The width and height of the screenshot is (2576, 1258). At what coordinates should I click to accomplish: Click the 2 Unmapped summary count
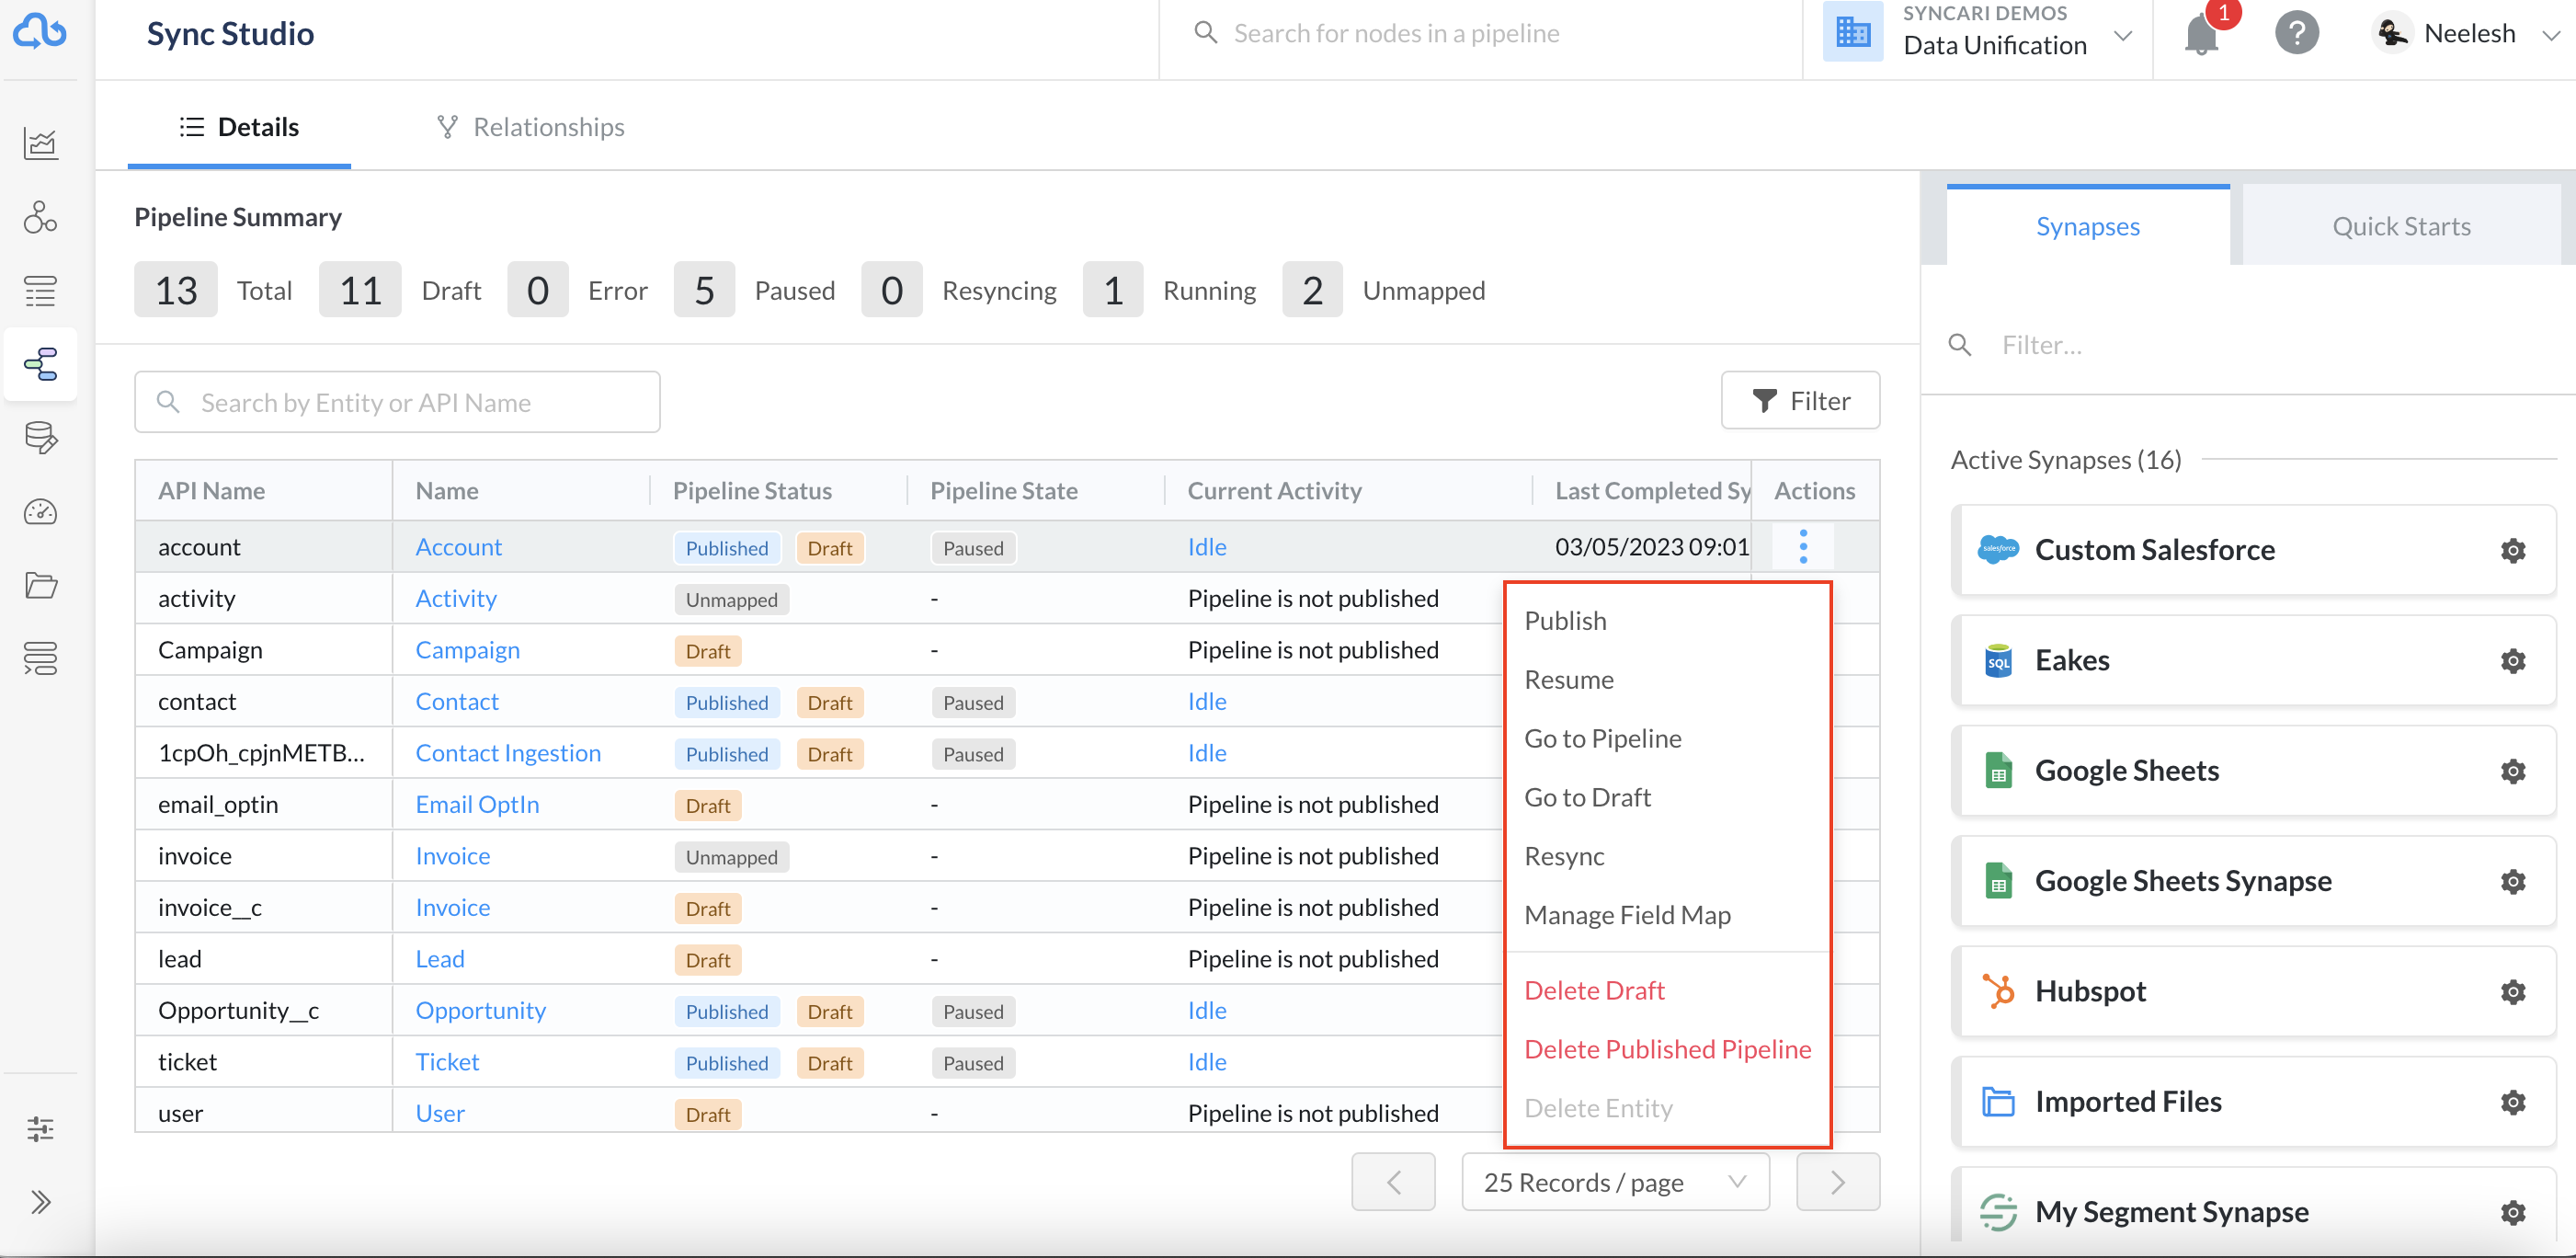click(1311, 290)
